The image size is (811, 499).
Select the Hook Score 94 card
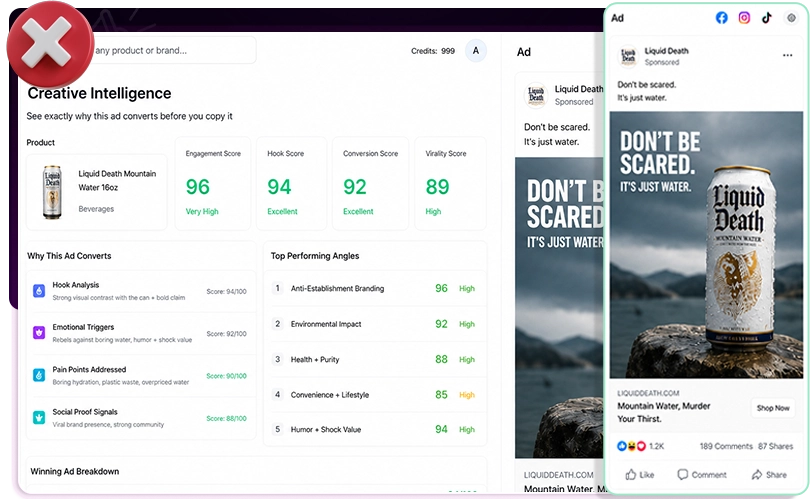click(x=292, y=183)
